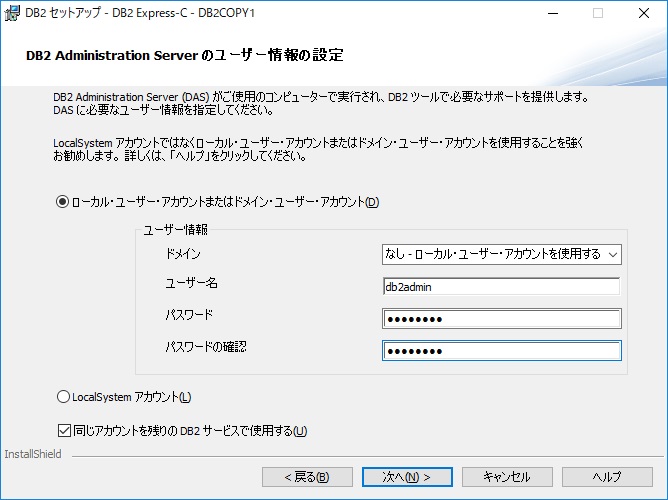Screen dimensions: 668x500
Task: Close the DB2 setup window
Action: pyautogui.click(x=644, y=13)
